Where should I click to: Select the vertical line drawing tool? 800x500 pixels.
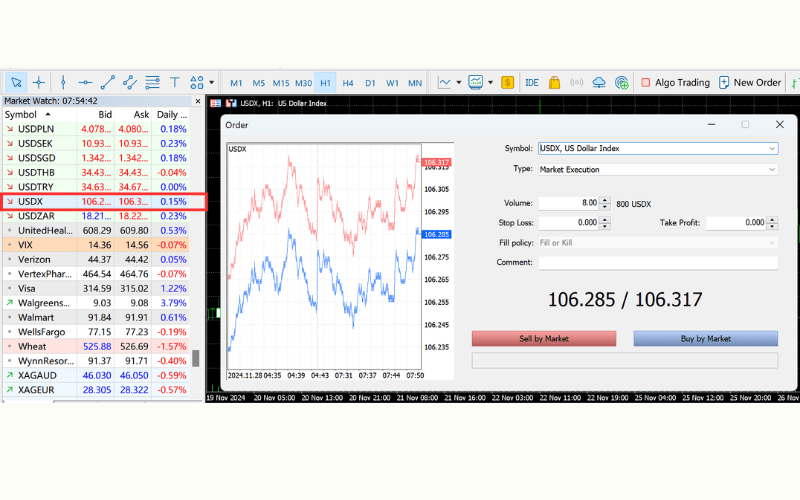point(63,82)
